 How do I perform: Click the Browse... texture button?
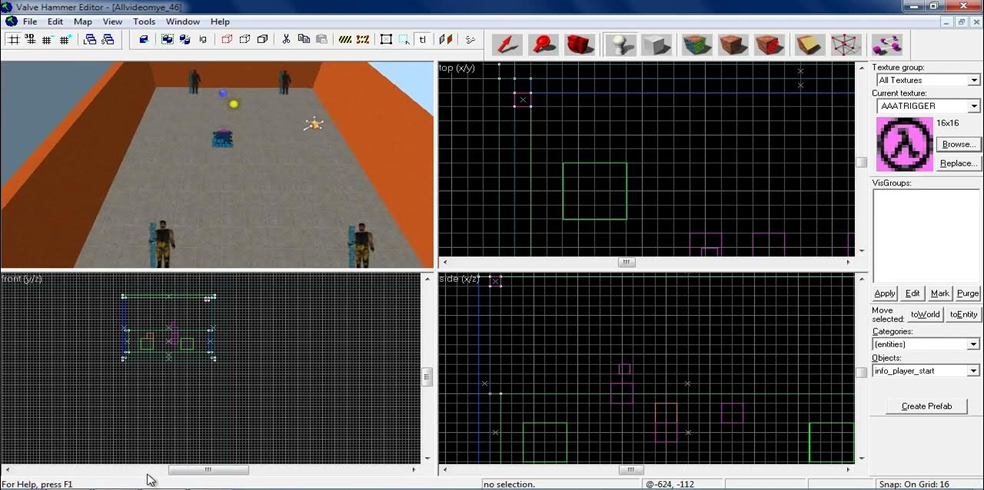coord(958,144)
